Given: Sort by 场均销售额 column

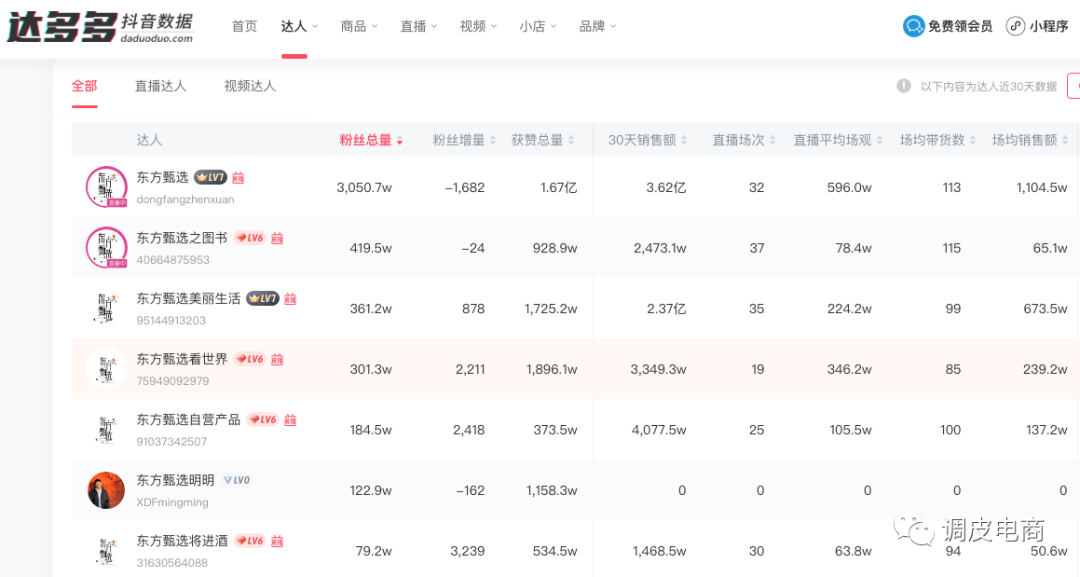Looking at the screenshot, I should tap(1030, 140).
